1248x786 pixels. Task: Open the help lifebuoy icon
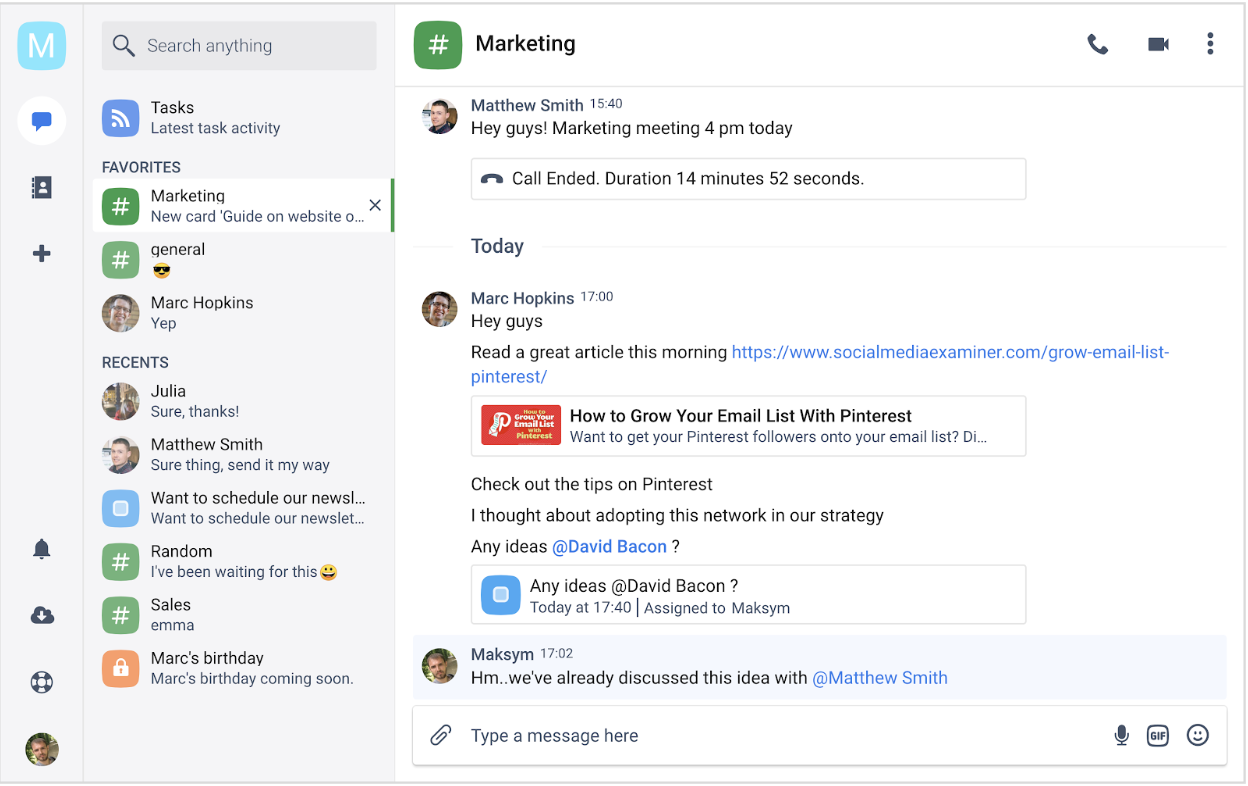[41, 683]
